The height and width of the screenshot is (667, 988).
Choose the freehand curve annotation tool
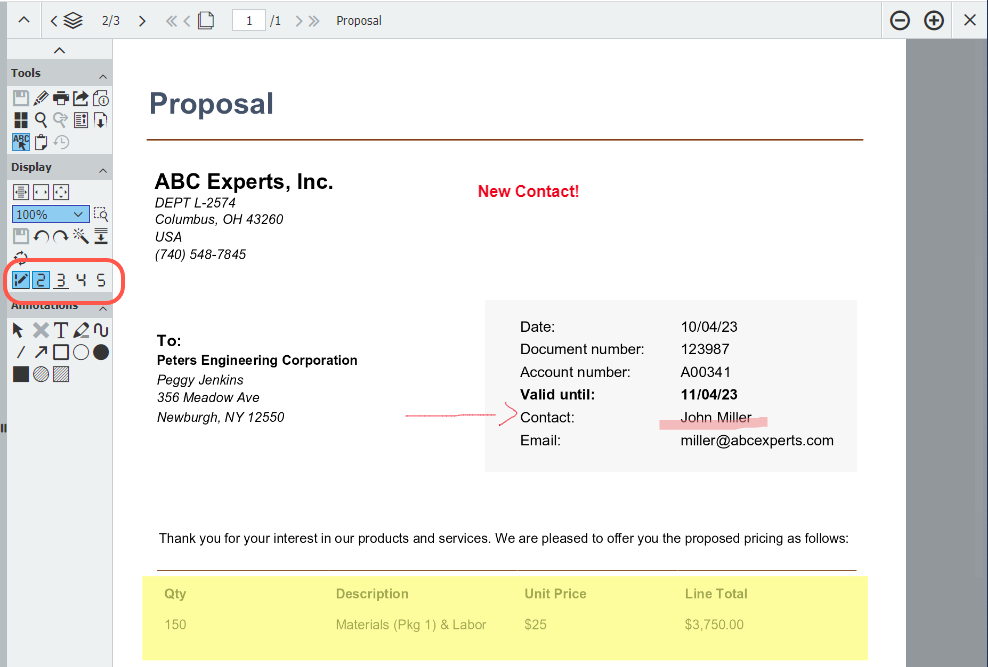[101, 330]
